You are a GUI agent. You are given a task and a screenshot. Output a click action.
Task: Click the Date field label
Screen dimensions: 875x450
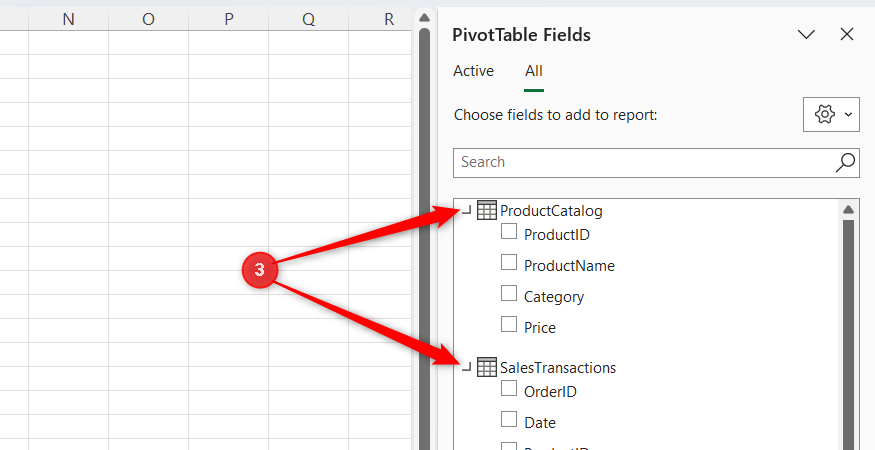[x=540, y=423]
